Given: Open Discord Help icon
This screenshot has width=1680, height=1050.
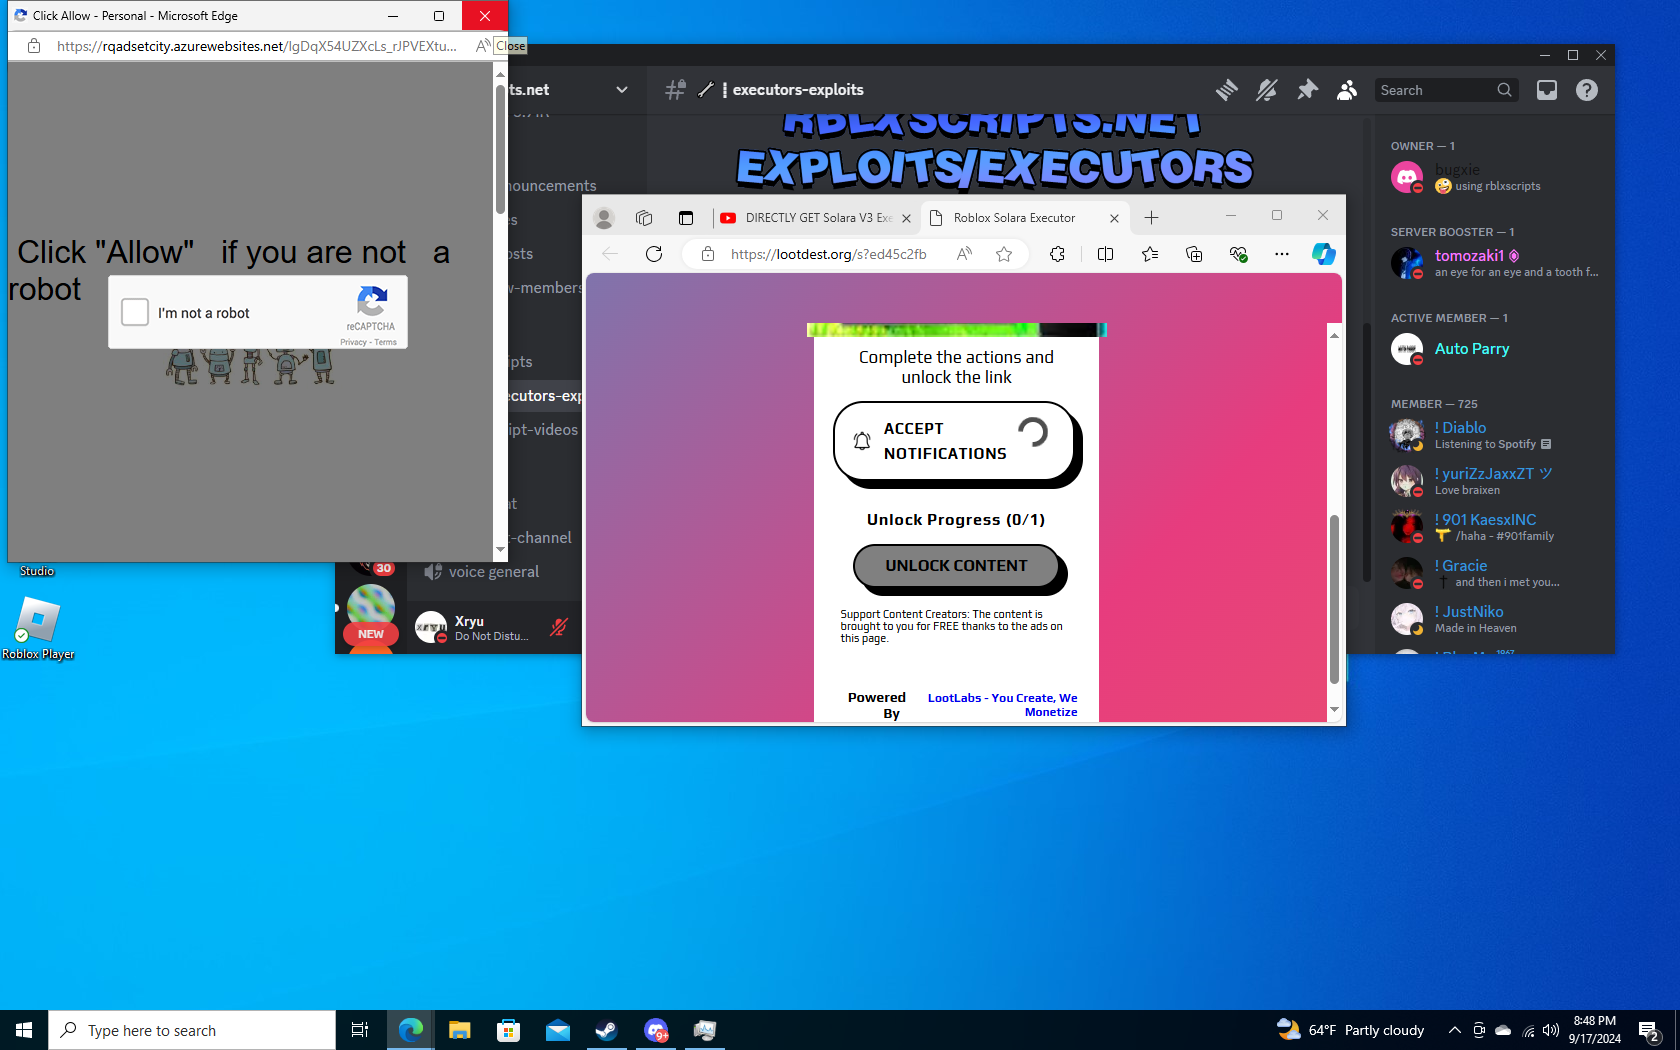Looking at the screenshot, I should pos(1587,90).
